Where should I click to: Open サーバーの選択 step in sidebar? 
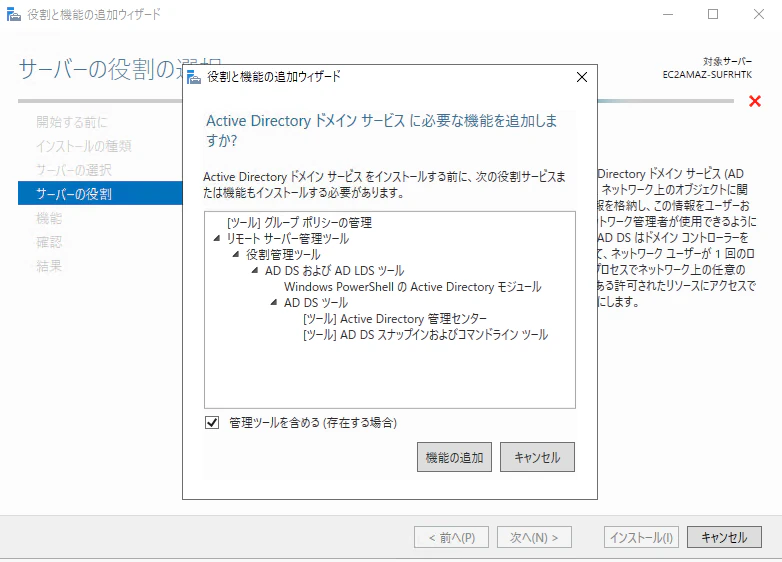pos(74,170)
